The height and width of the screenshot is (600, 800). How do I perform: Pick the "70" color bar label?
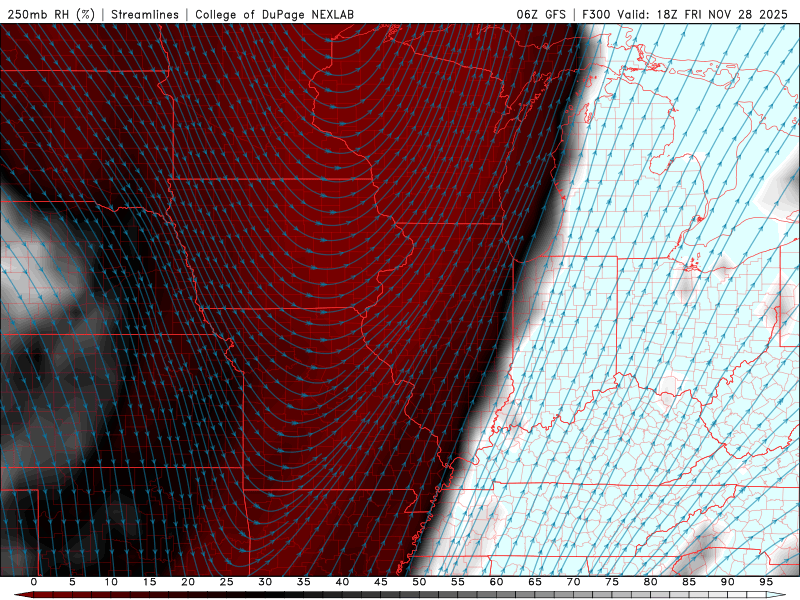[x=573, y=582]
